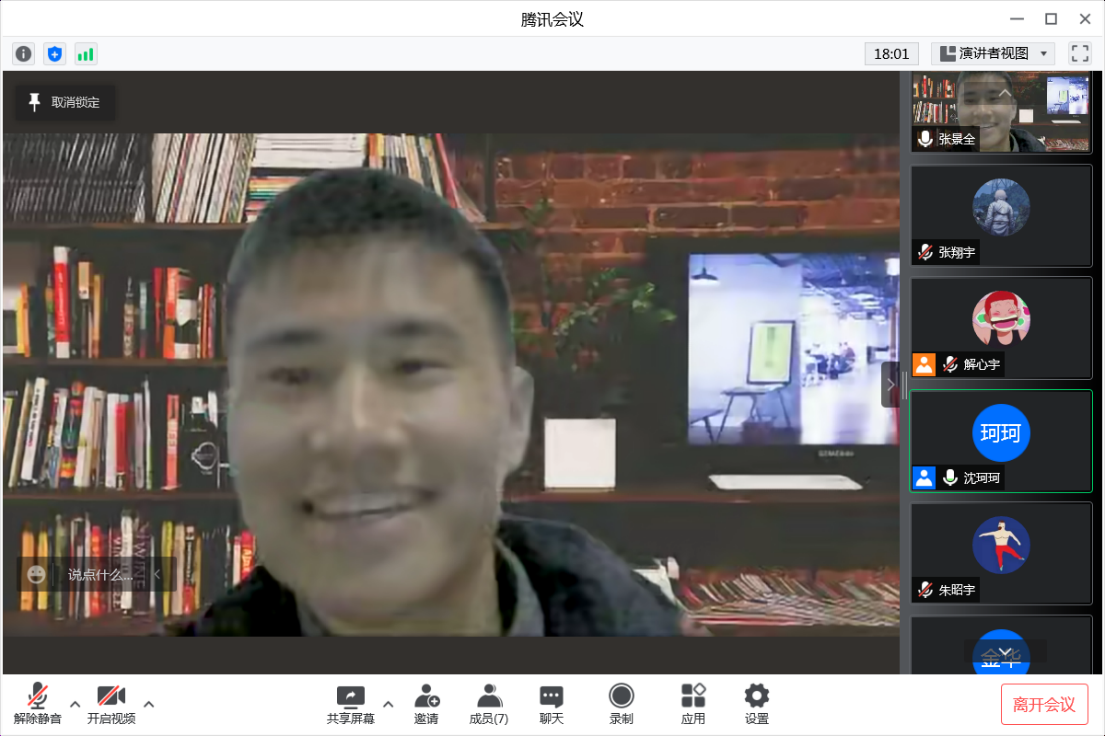The height and width of the screenshot is (736, 1105).
Task: Click the red 离开会议 button
Action: 1044,704
